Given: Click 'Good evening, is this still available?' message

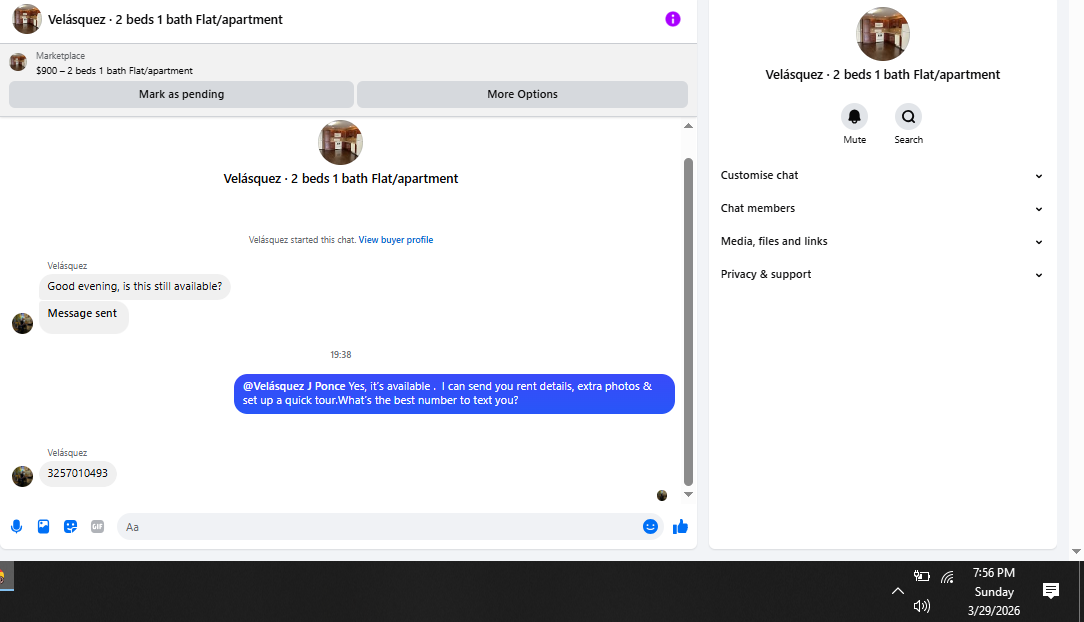Looking at the screenshot, I should [x=135, y=286].
